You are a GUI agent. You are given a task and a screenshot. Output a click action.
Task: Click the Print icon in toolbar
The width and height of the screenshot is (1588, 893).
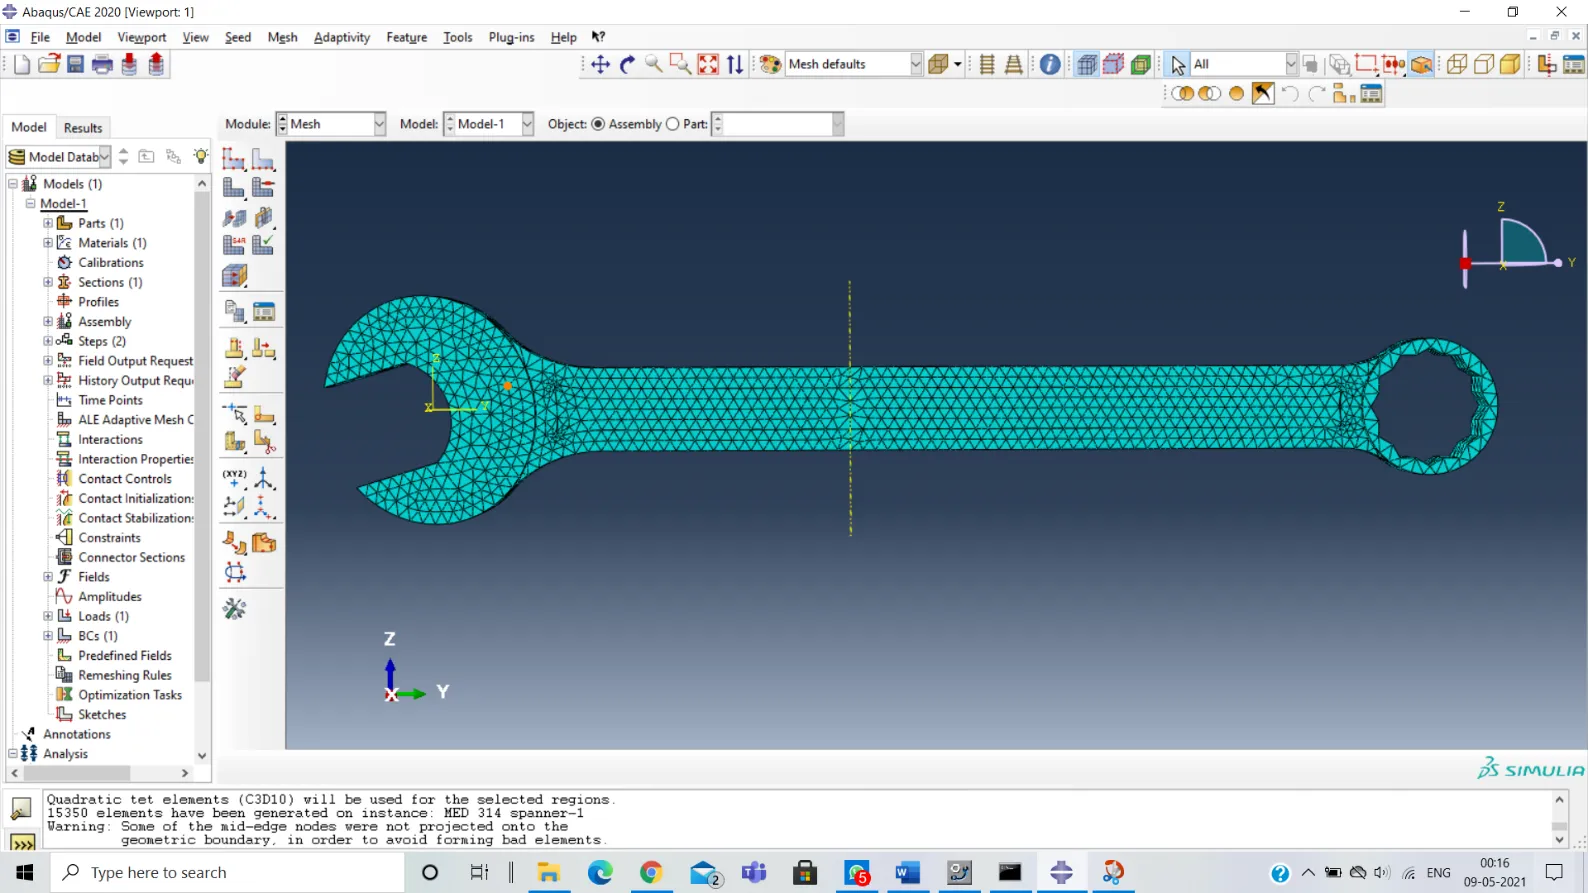(x=102, y=65)
